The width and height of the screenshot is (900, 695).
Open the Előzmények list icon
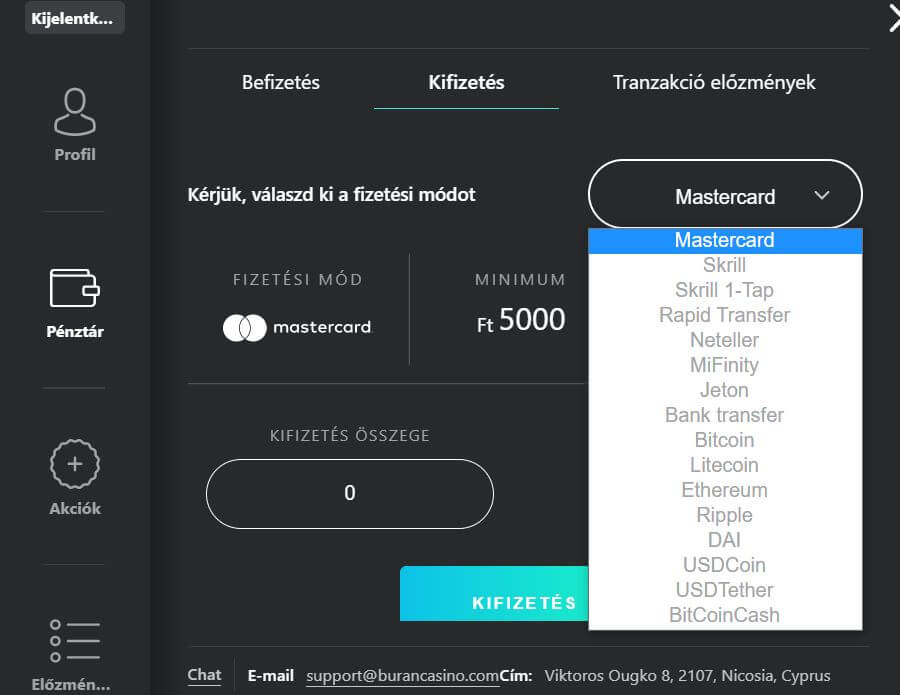point(75,640)
